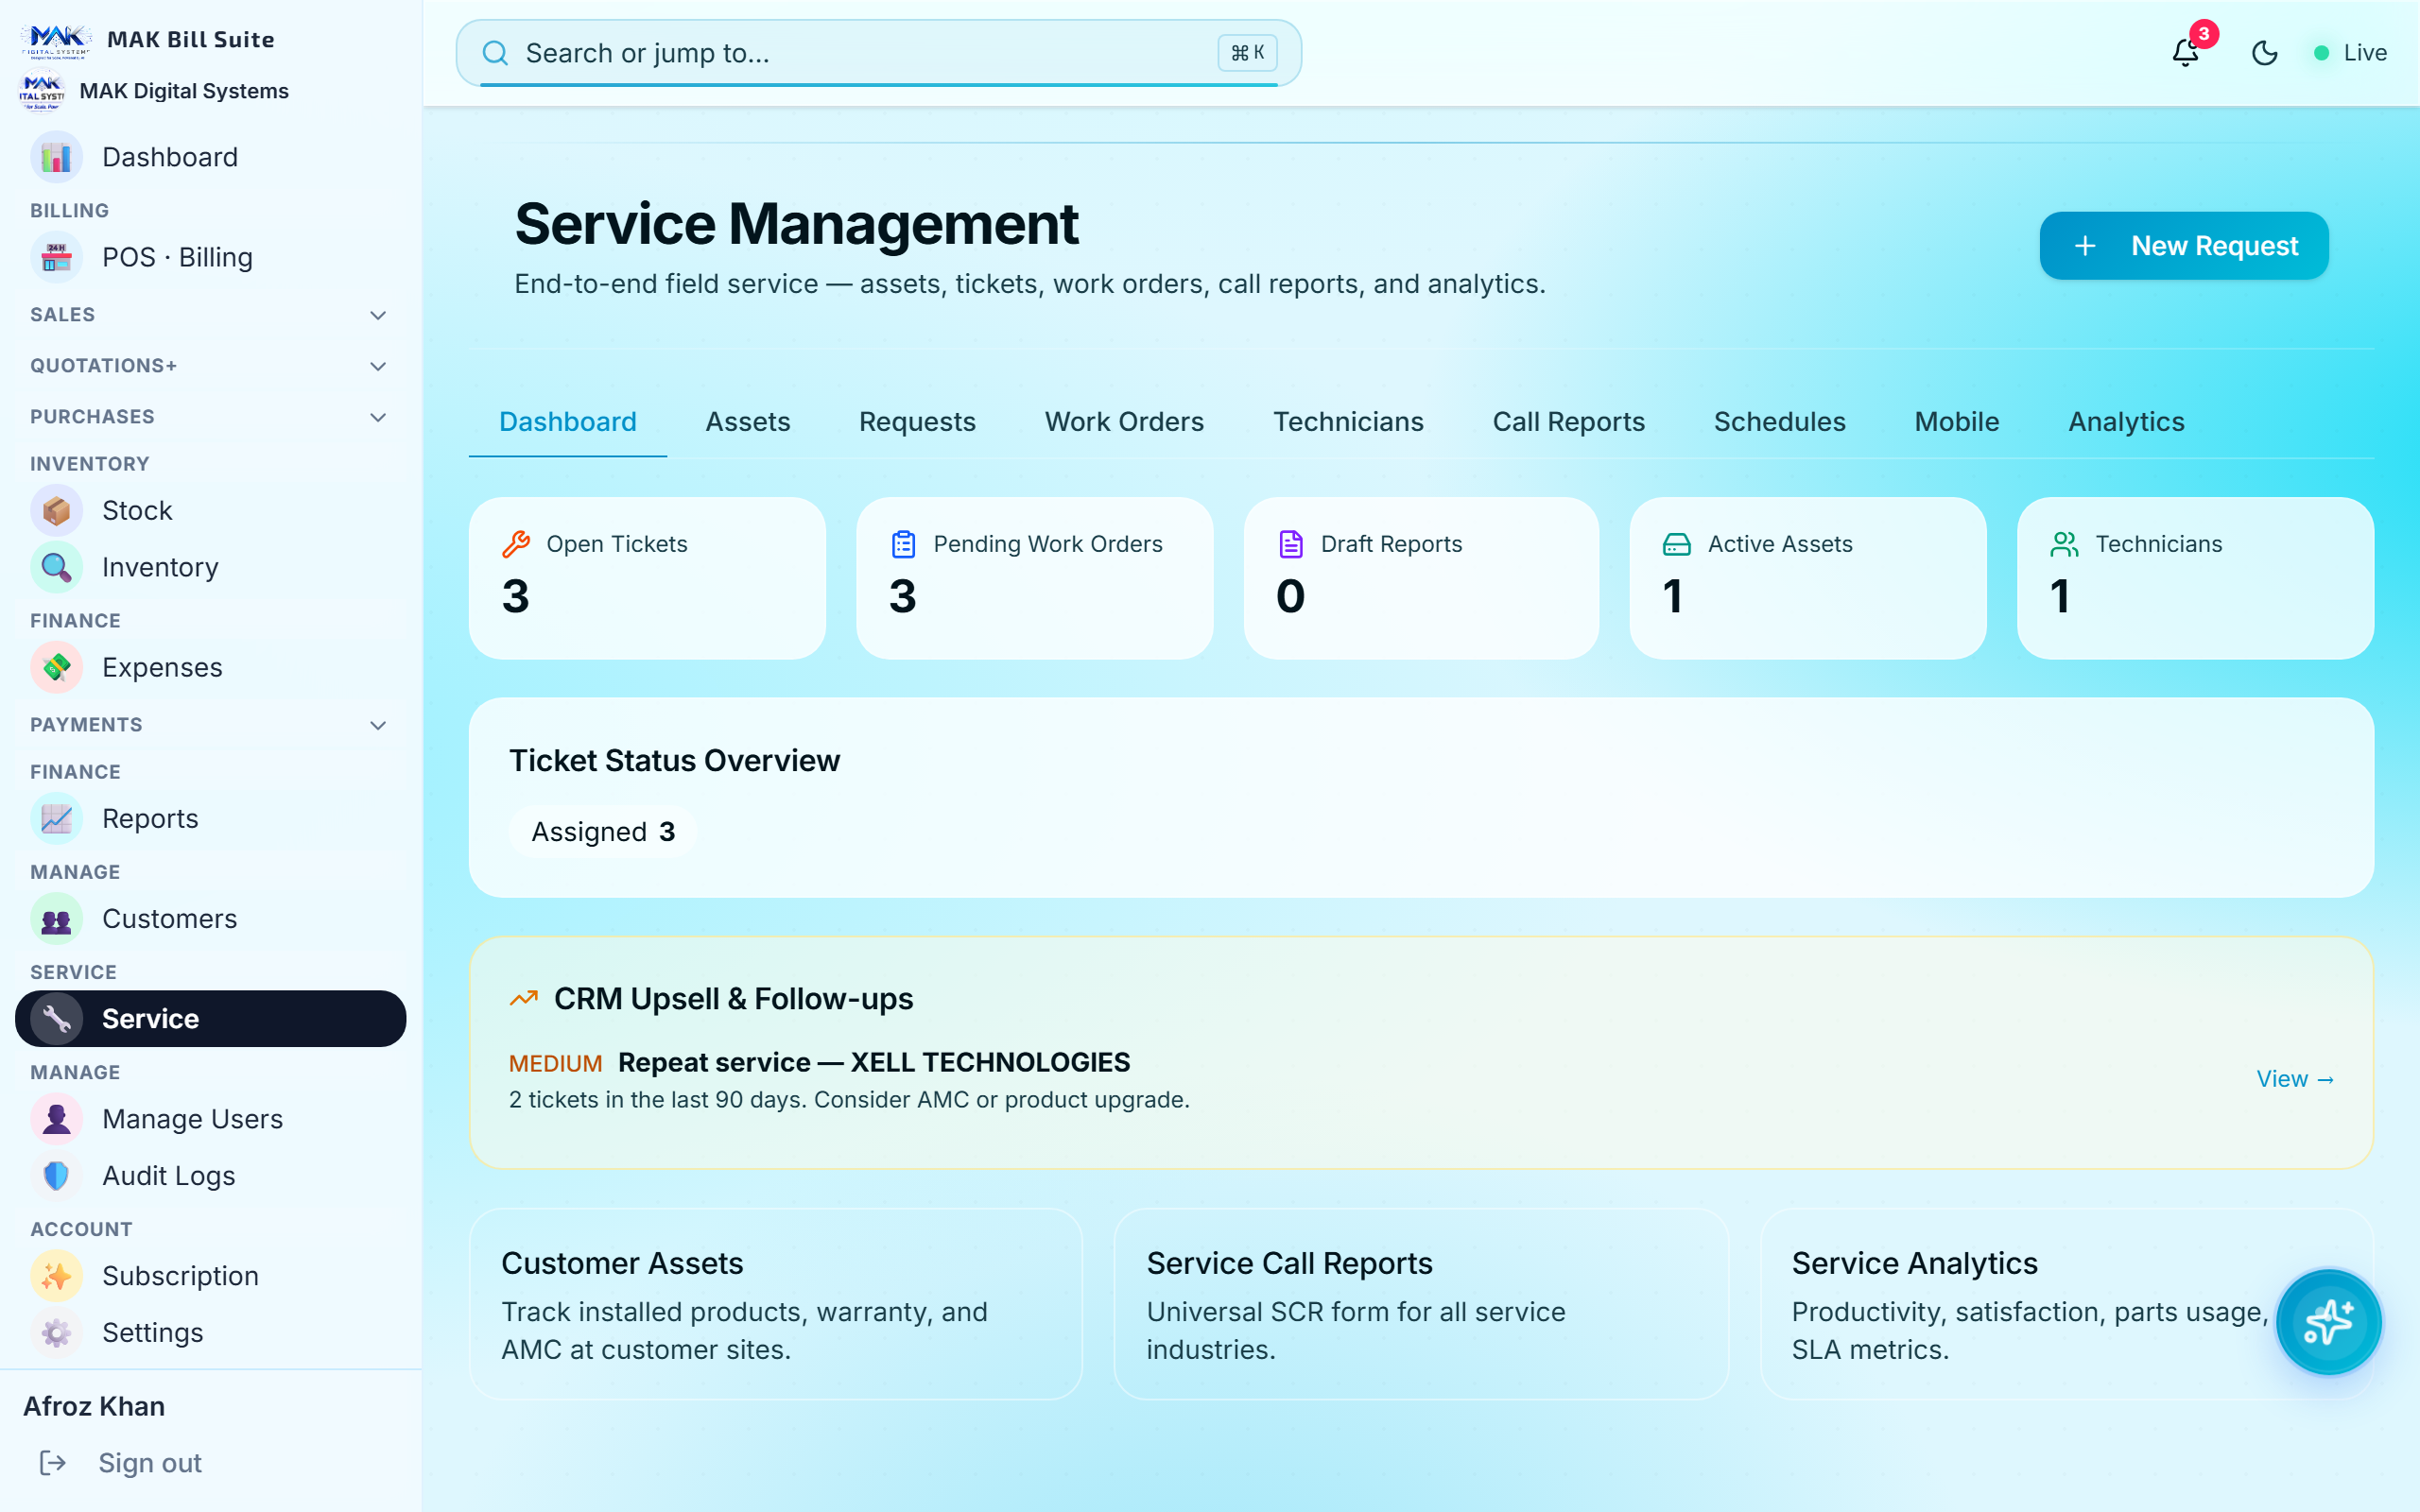Click the Afroz Khan user name

(94, 1406)
